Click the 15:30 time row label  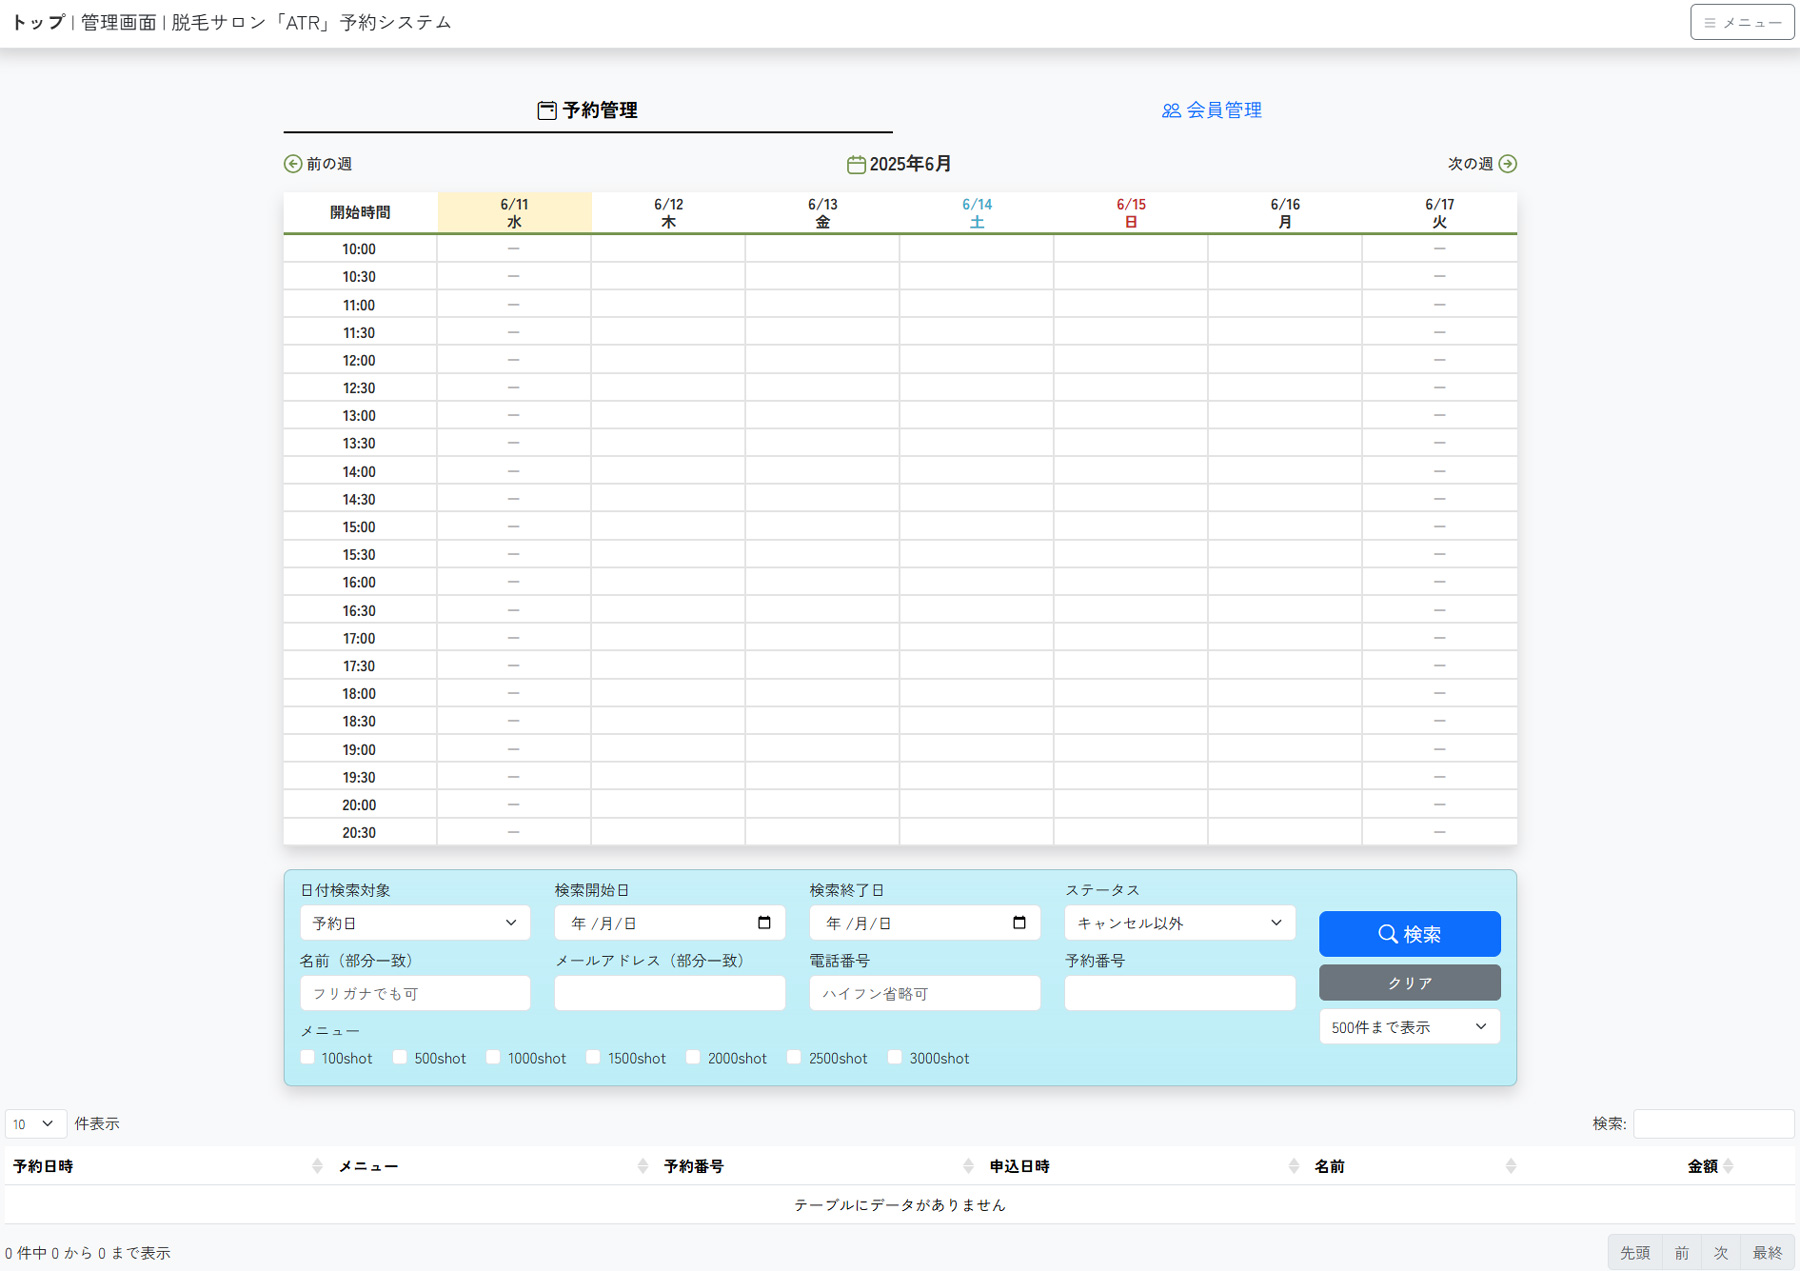pyautogui.click(x=359, y=555)
